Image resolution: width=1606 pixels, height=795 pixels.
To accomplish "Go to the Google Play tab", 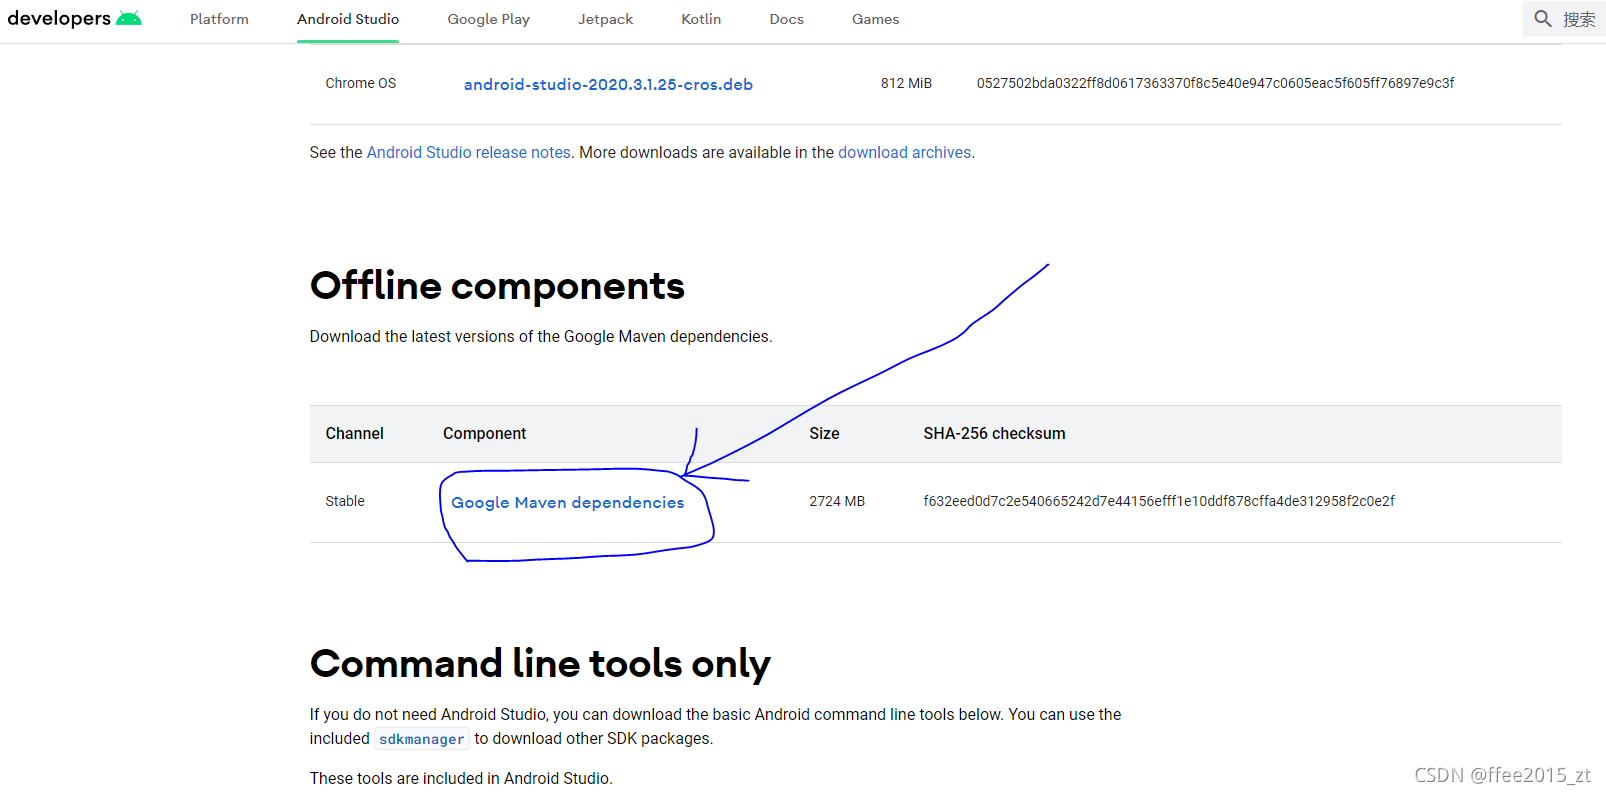I will (x=488, y=19).
